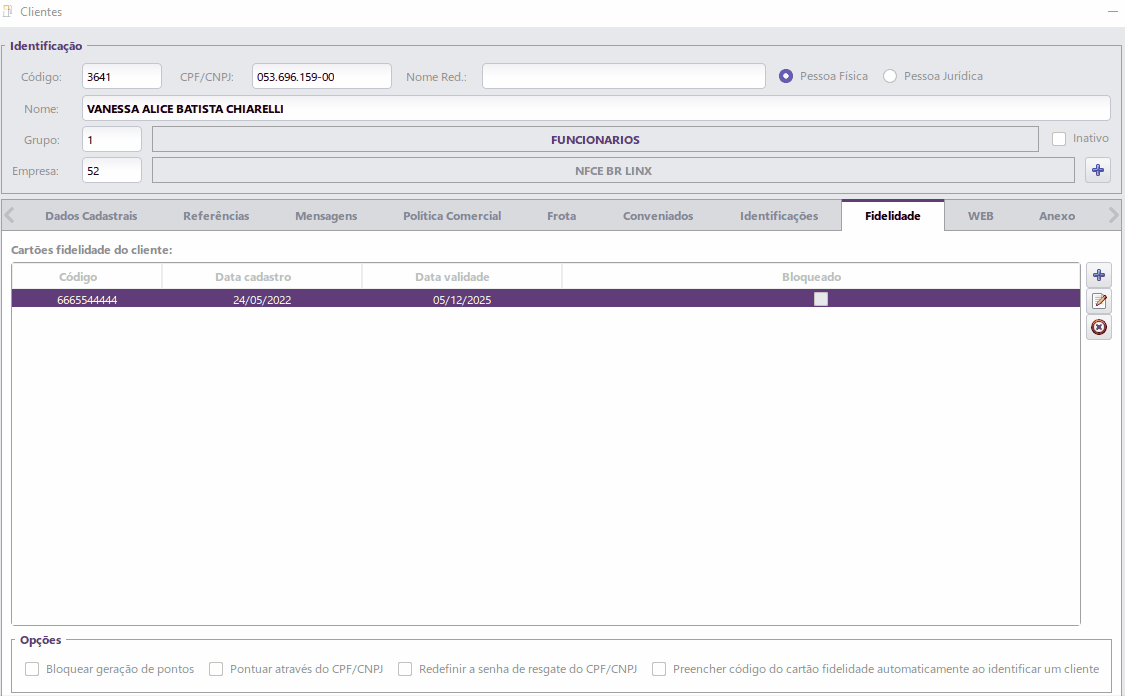
Task: Enable Bloquear geração de pontos
Action: [x=32, y=669]
